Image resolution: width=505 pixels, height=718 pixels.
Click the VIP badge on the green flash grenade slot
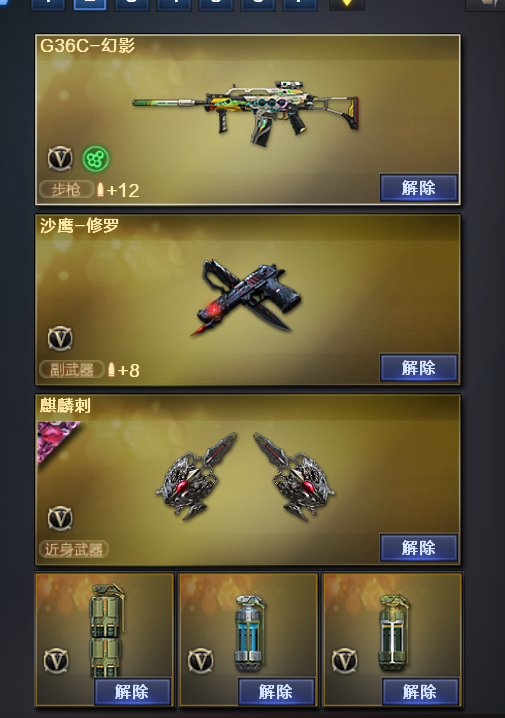click(x=344, y=661)
